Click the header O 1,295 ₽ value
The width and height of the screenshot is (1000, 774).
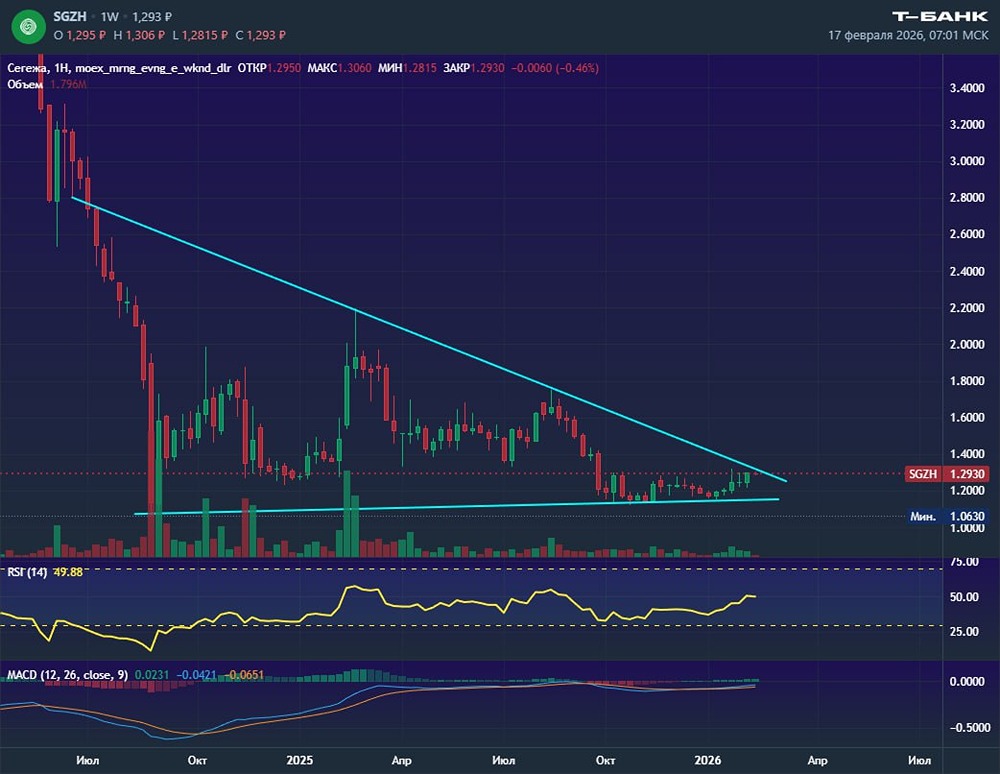(78, 35)
